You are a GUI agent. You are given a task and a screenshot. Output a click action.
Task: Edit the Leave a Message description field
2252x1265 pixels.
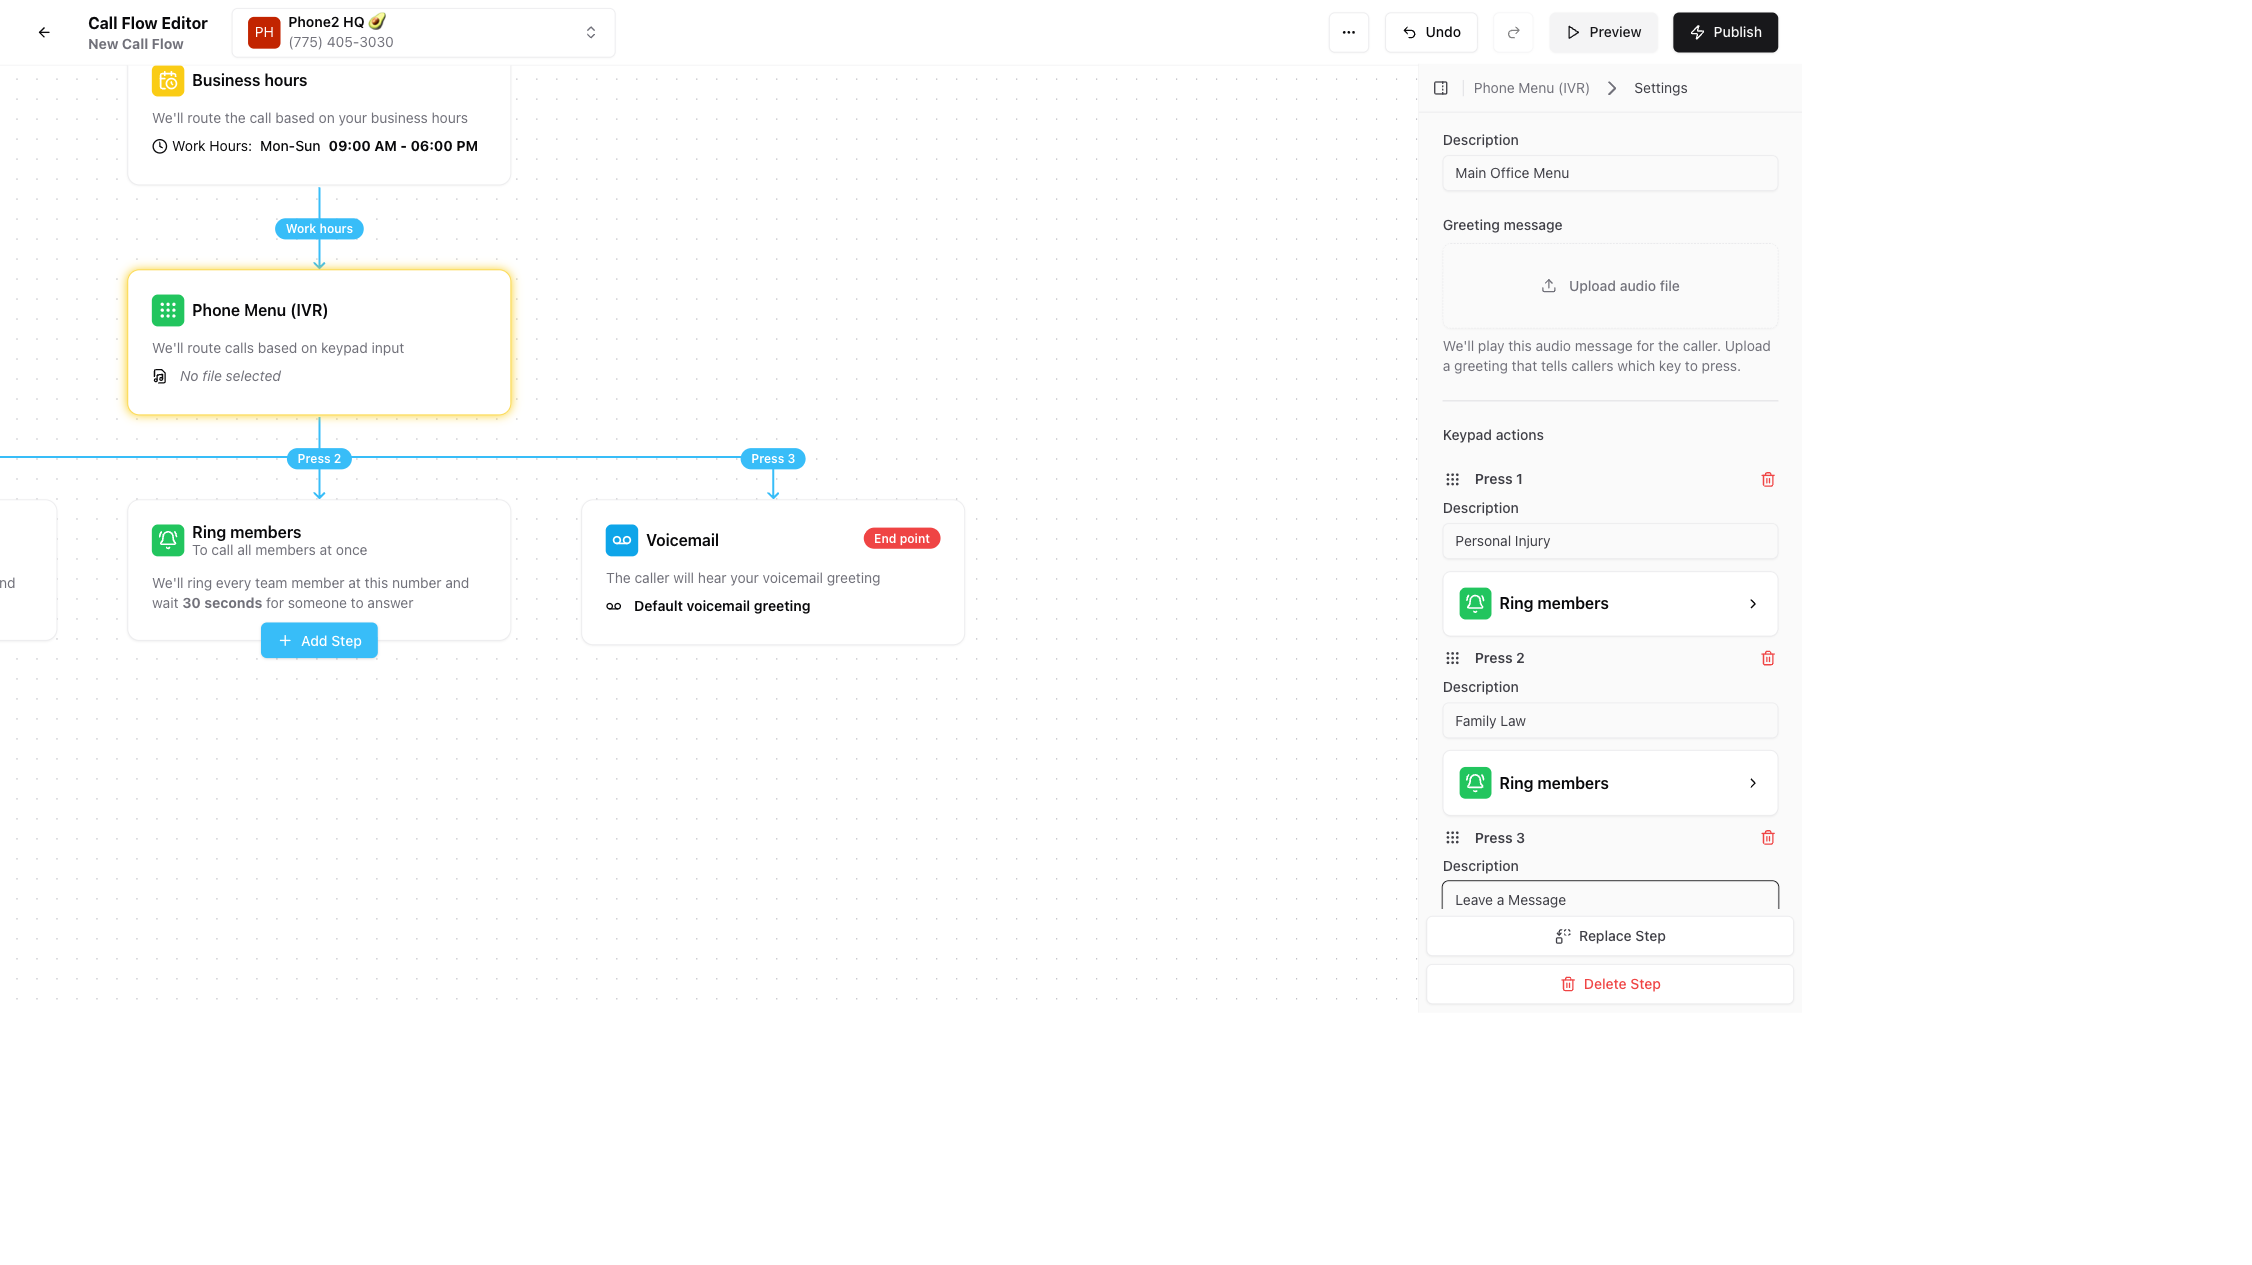pyautogui.click(x=1610, y=896)
